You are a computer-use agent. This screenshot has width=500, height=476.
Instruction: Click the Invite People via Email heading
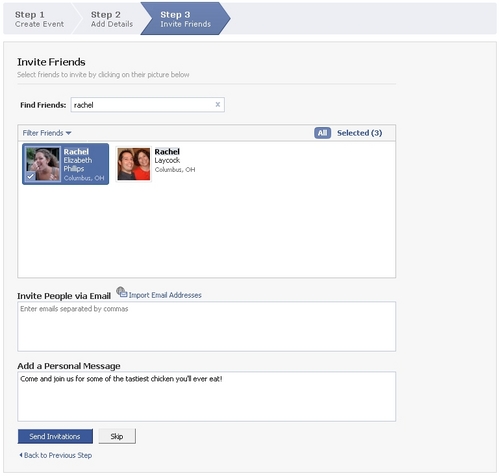tap(64, 296)
